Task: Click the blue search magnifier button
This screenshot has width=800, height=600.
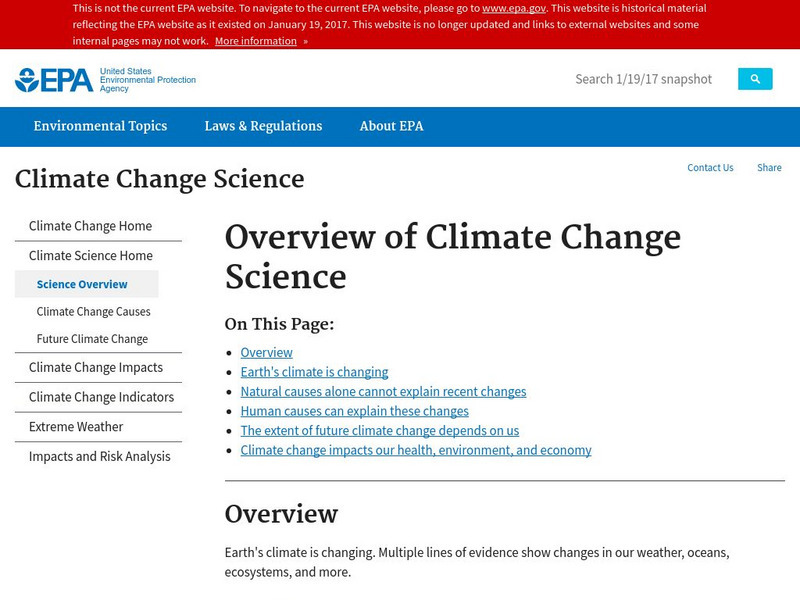Action: 755,79
